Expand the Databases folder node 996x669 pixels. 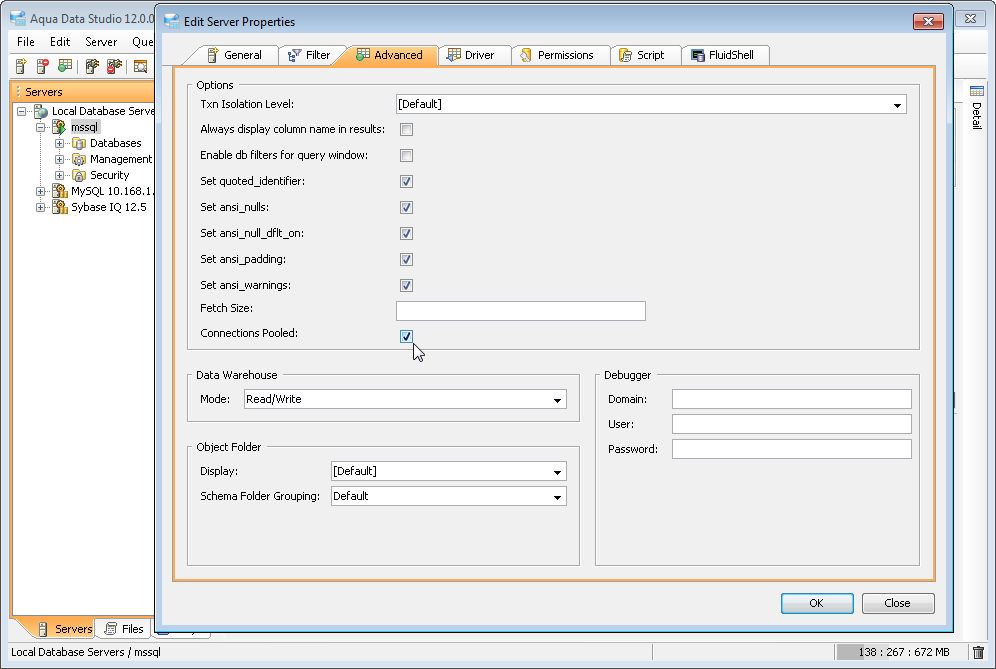[x=59, y=144]
